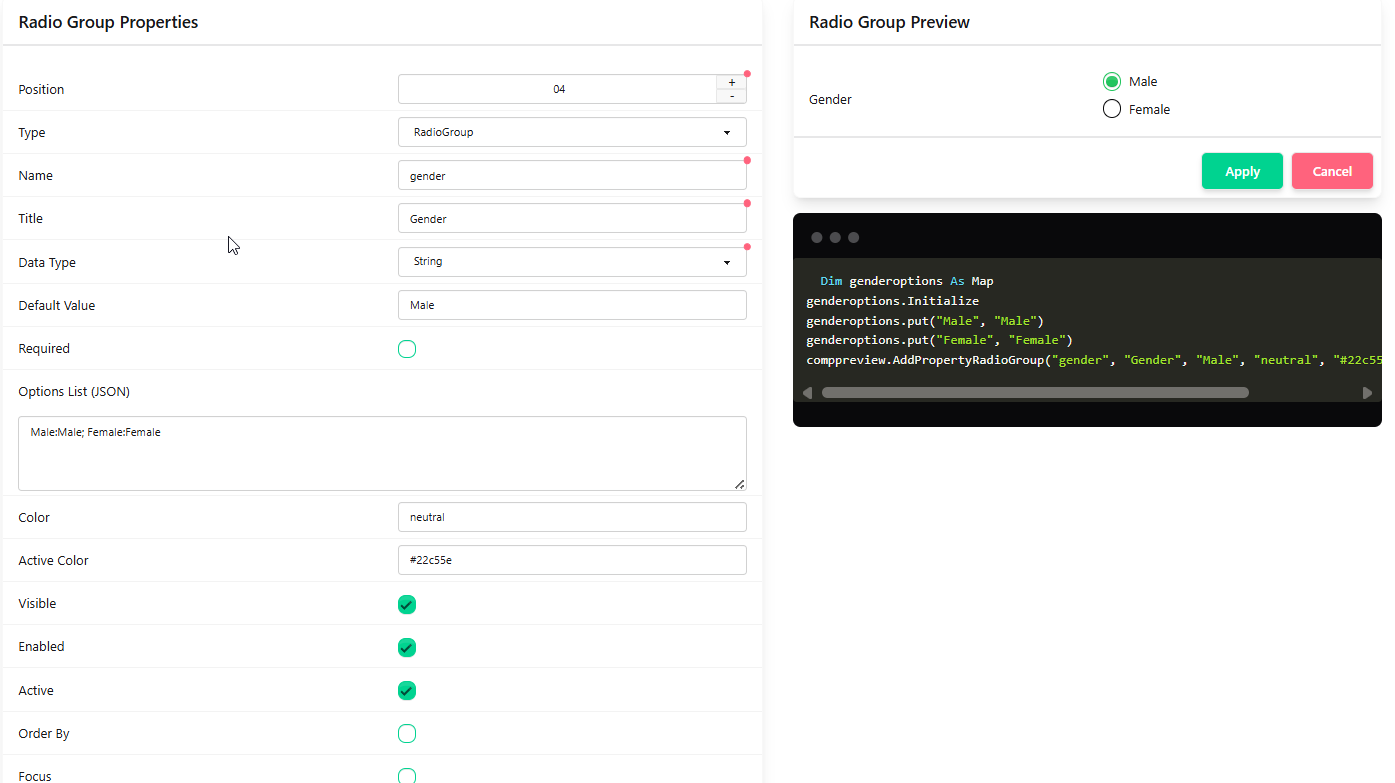Uncheck the Active checkbox
The image size is (1395, 783).
[407, 691]
